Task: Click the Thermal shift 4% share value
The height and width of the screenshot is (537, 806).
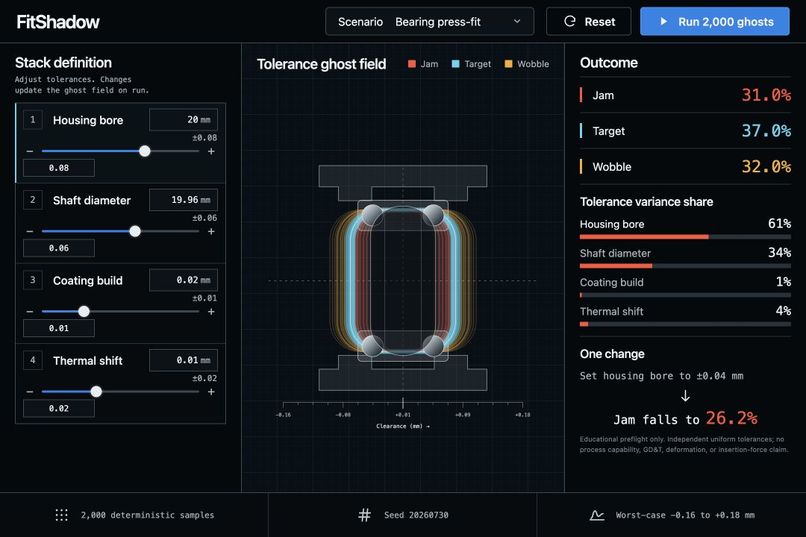Action: point(783,311)
